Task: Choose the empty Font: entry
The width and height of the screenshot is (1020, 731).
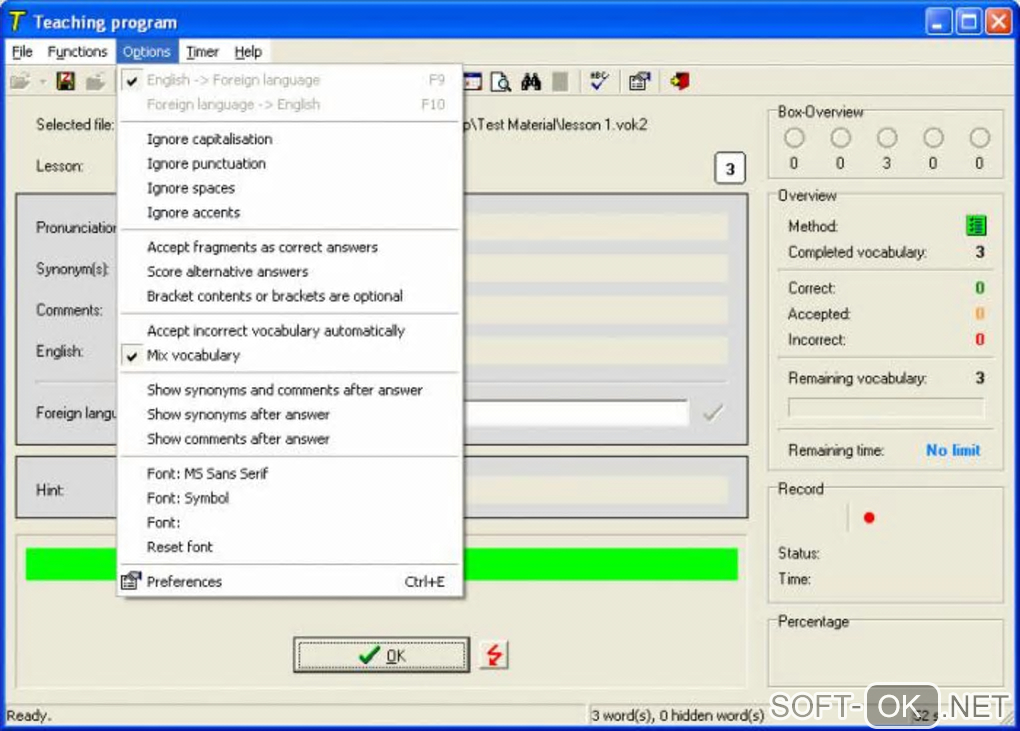Action: [290, 523]
